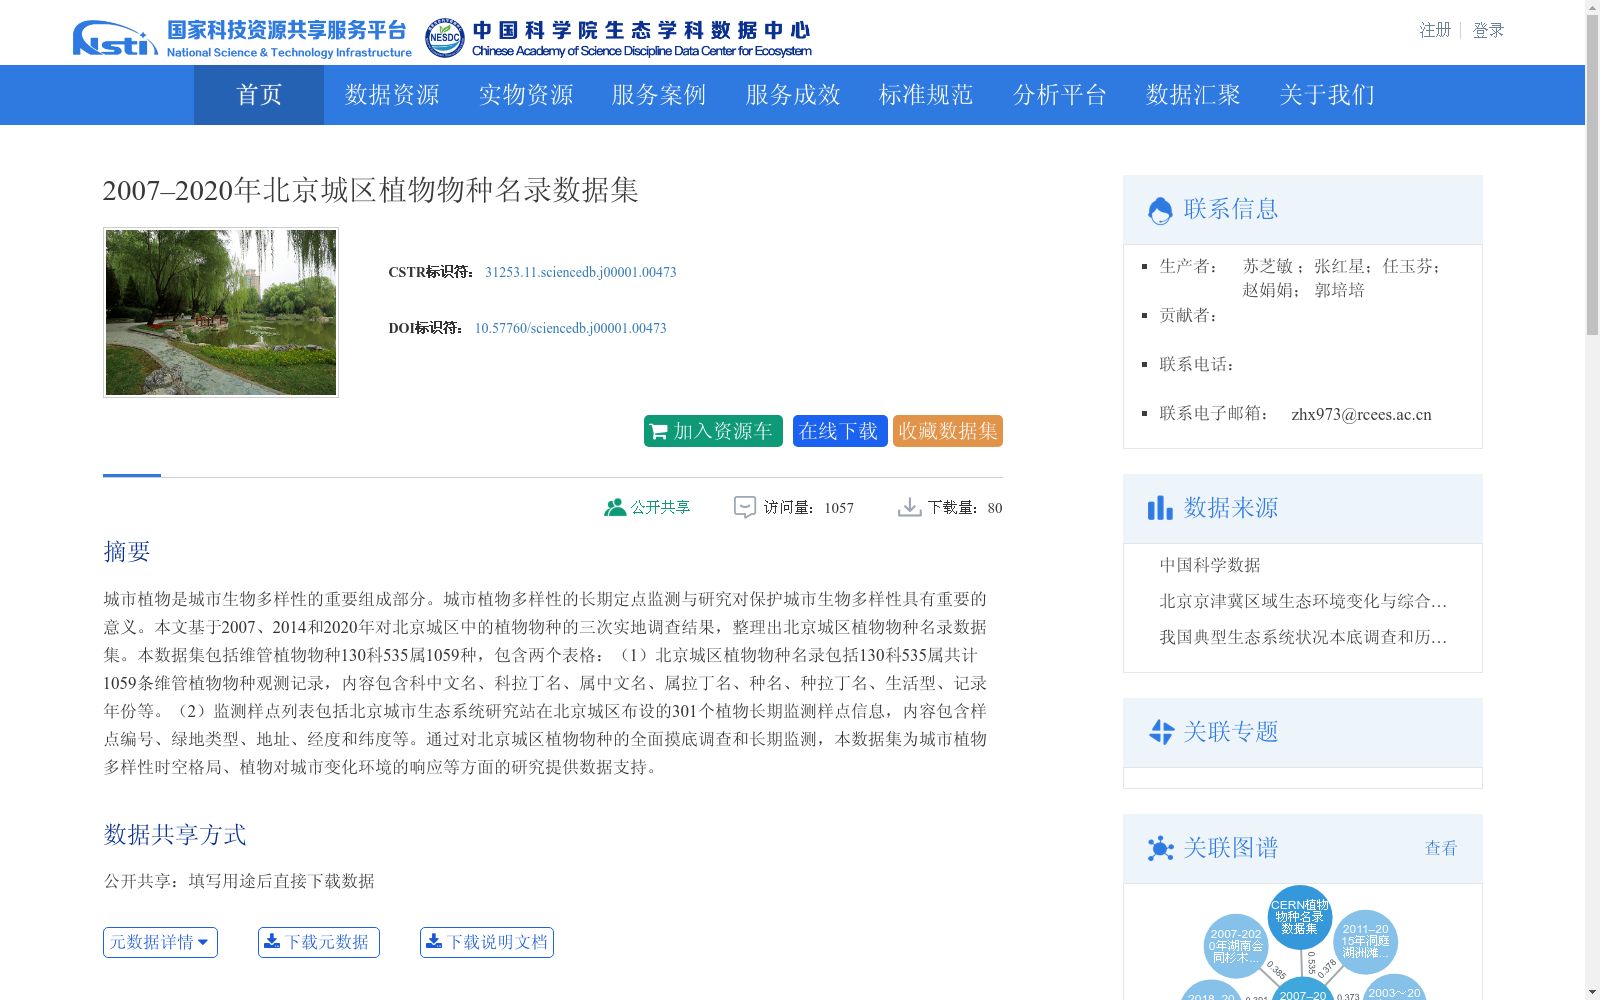
Task: Click download icon in 下载元数据 button
Action: point(272,941)
